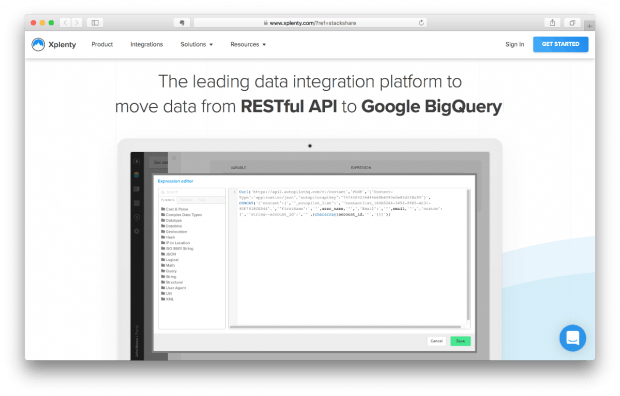Go forward using the browser forward arrow
This screenshot has height=396, width=620.
point(77,23)
